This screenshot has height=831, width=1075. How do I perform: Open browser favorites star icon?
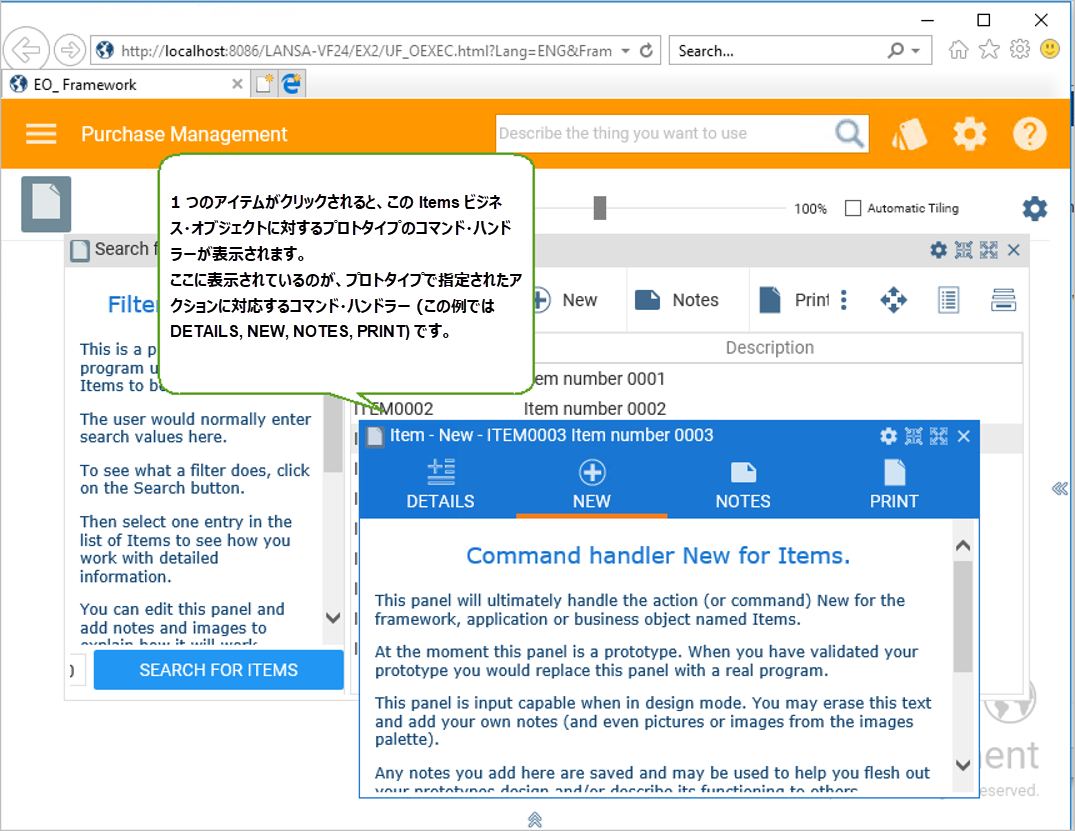tap(989, 49)
